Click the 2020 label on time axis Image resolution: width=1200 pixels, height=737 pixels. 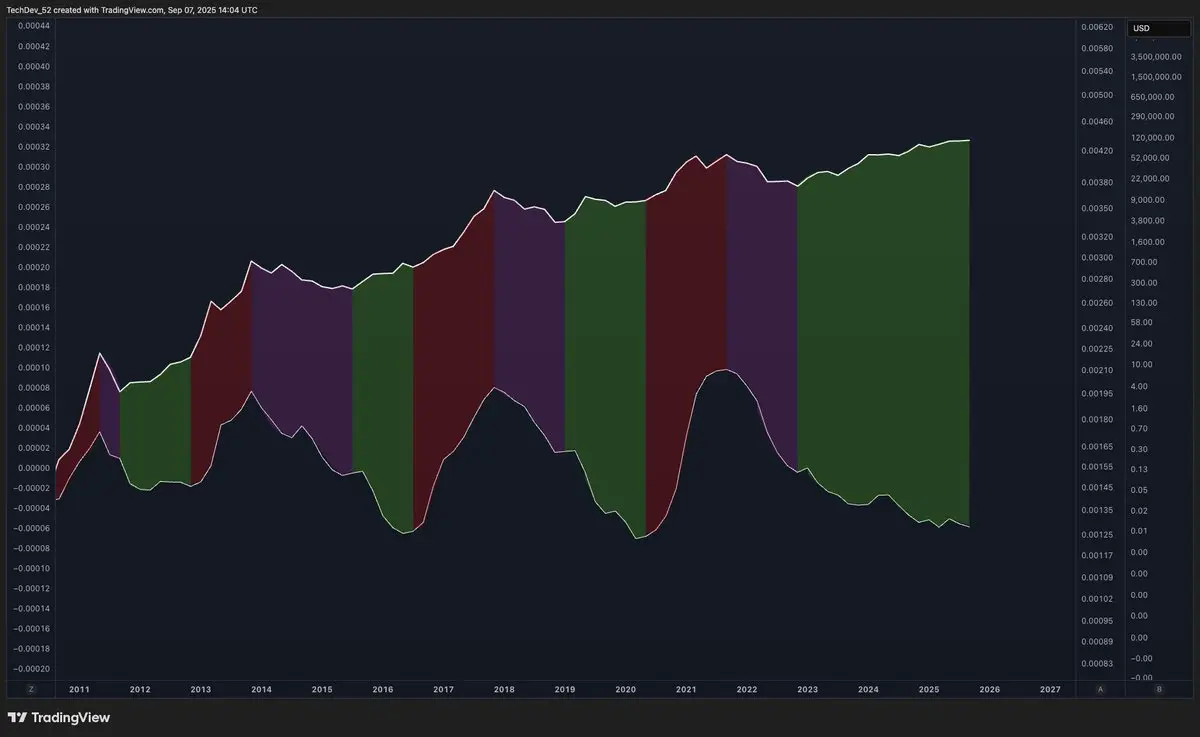tap(625, 689)
